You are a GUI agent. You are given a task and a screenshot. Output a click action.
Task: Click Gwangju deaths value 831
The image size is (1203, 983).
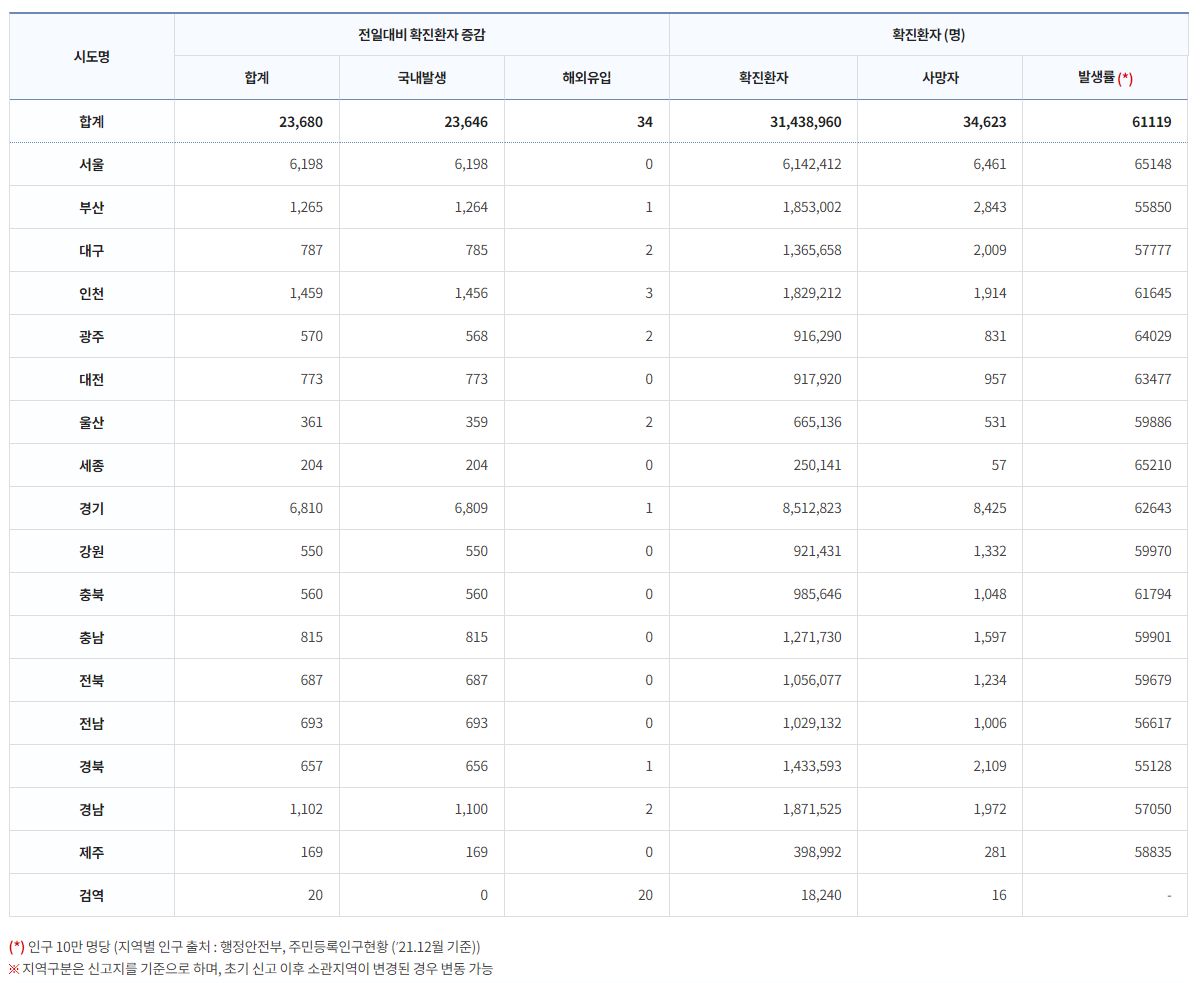pyautogui.click(x=995, y=336)
